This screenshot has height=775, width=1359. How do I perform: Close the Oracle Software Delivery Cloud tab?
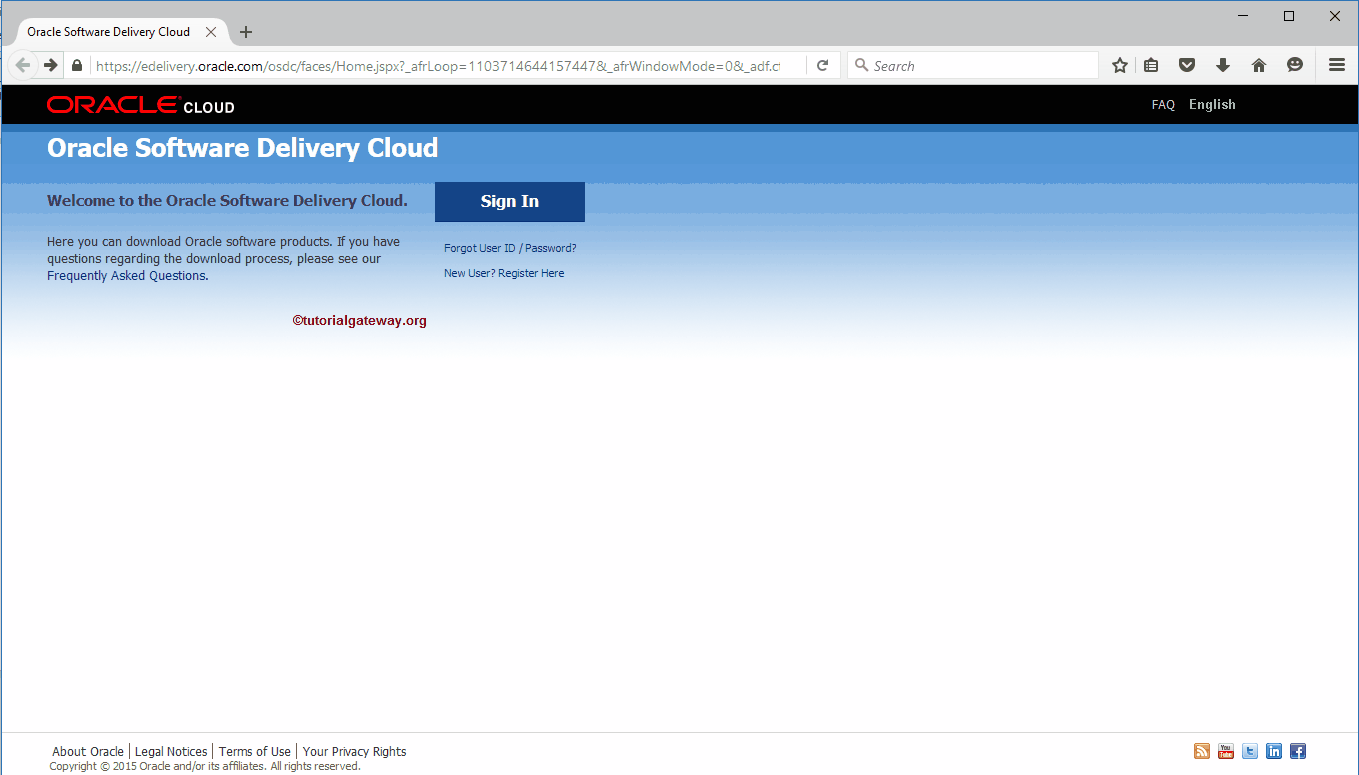coord(211,32)
